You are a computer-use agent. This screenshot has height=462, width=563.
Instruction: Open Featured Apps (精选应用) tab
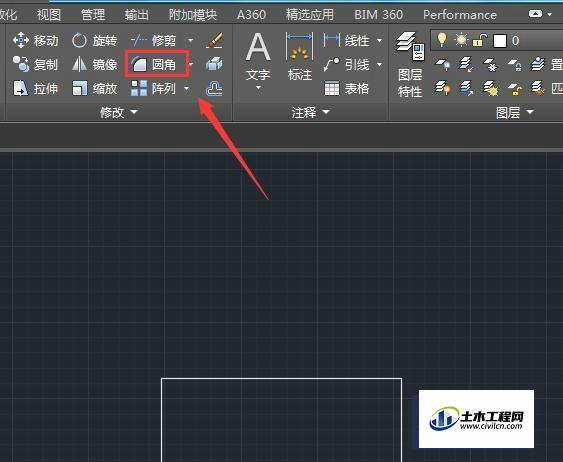click(x=310, y=15)
